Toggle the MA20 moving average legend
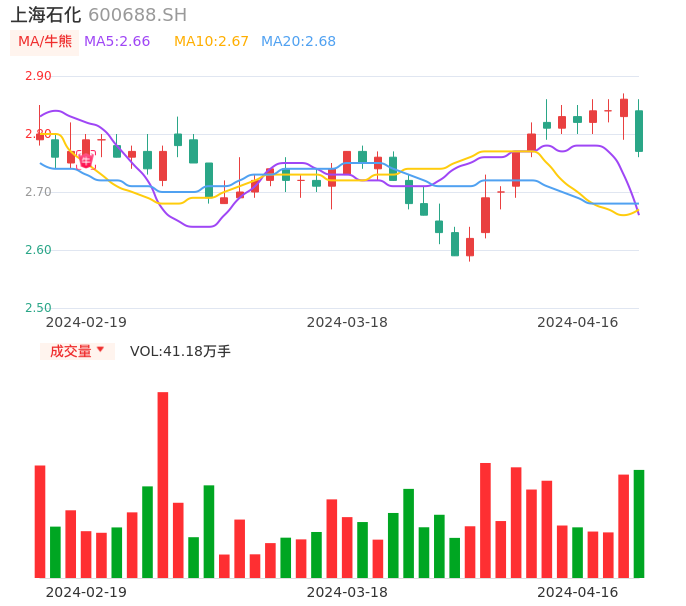The width and height of the screenshot is (686, 606). click(x=298, y=42)
